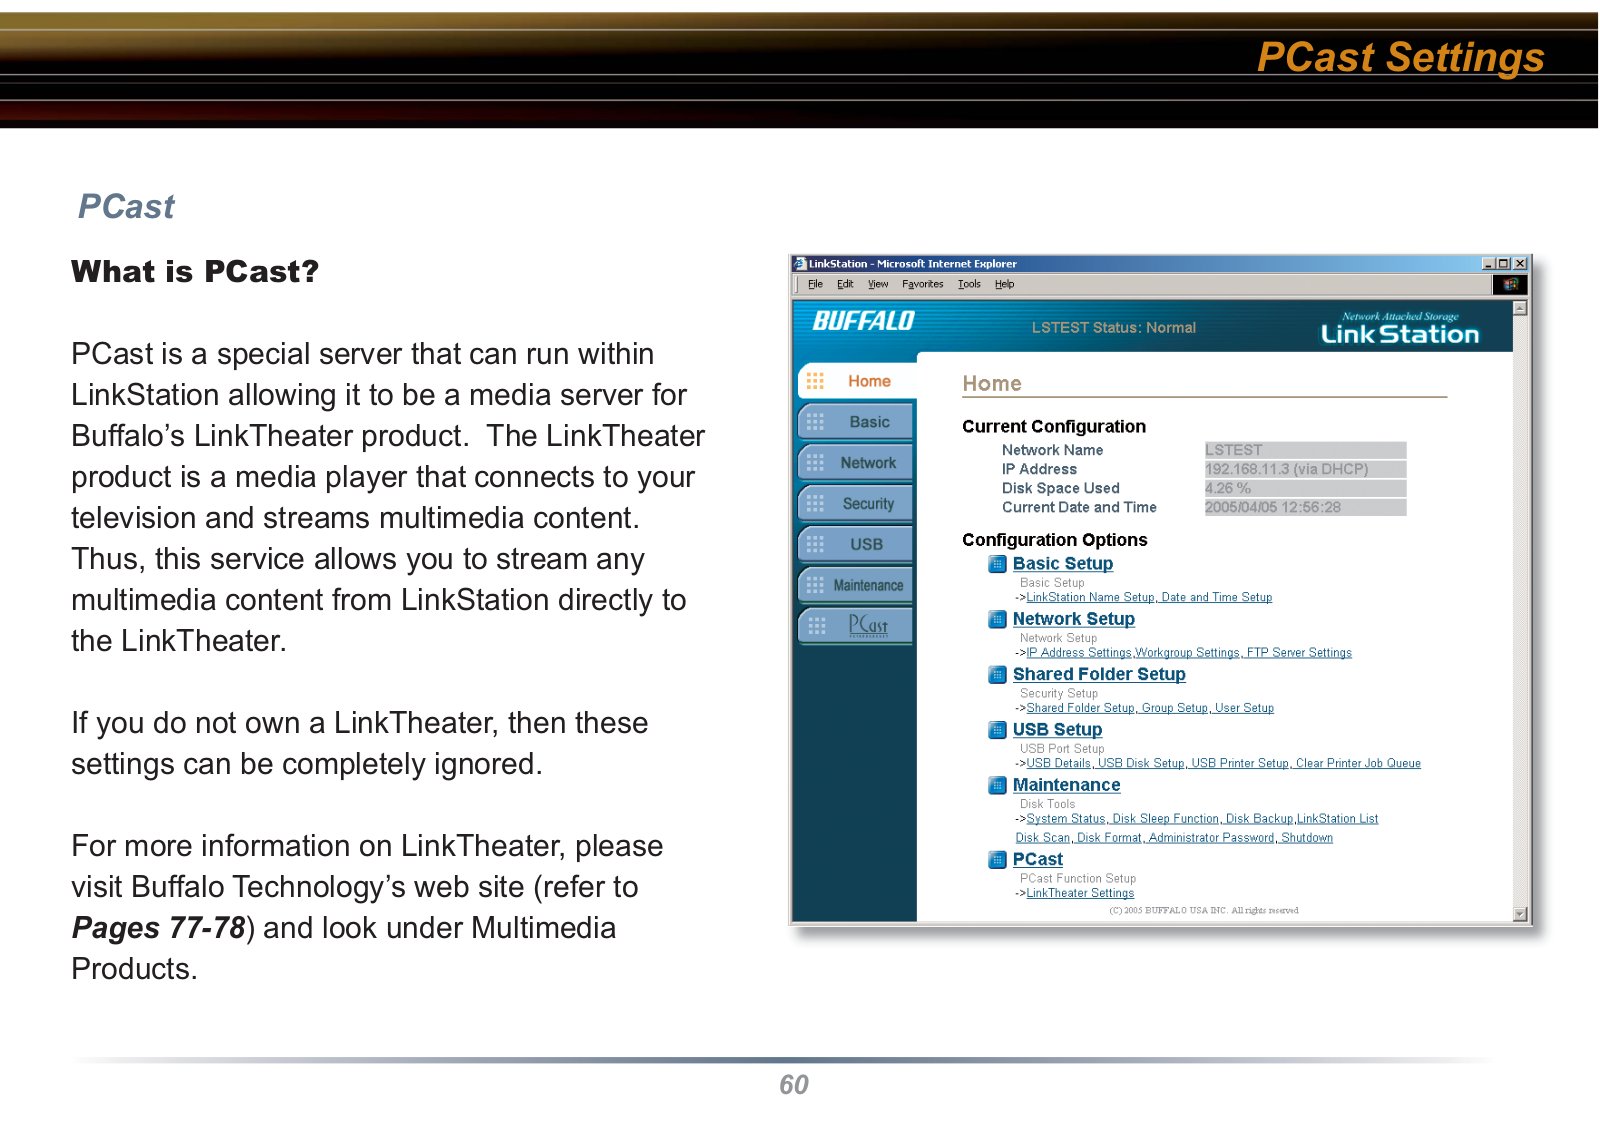
Task: Maximize the LinkStation browser window
Action: click(1503, 264)
